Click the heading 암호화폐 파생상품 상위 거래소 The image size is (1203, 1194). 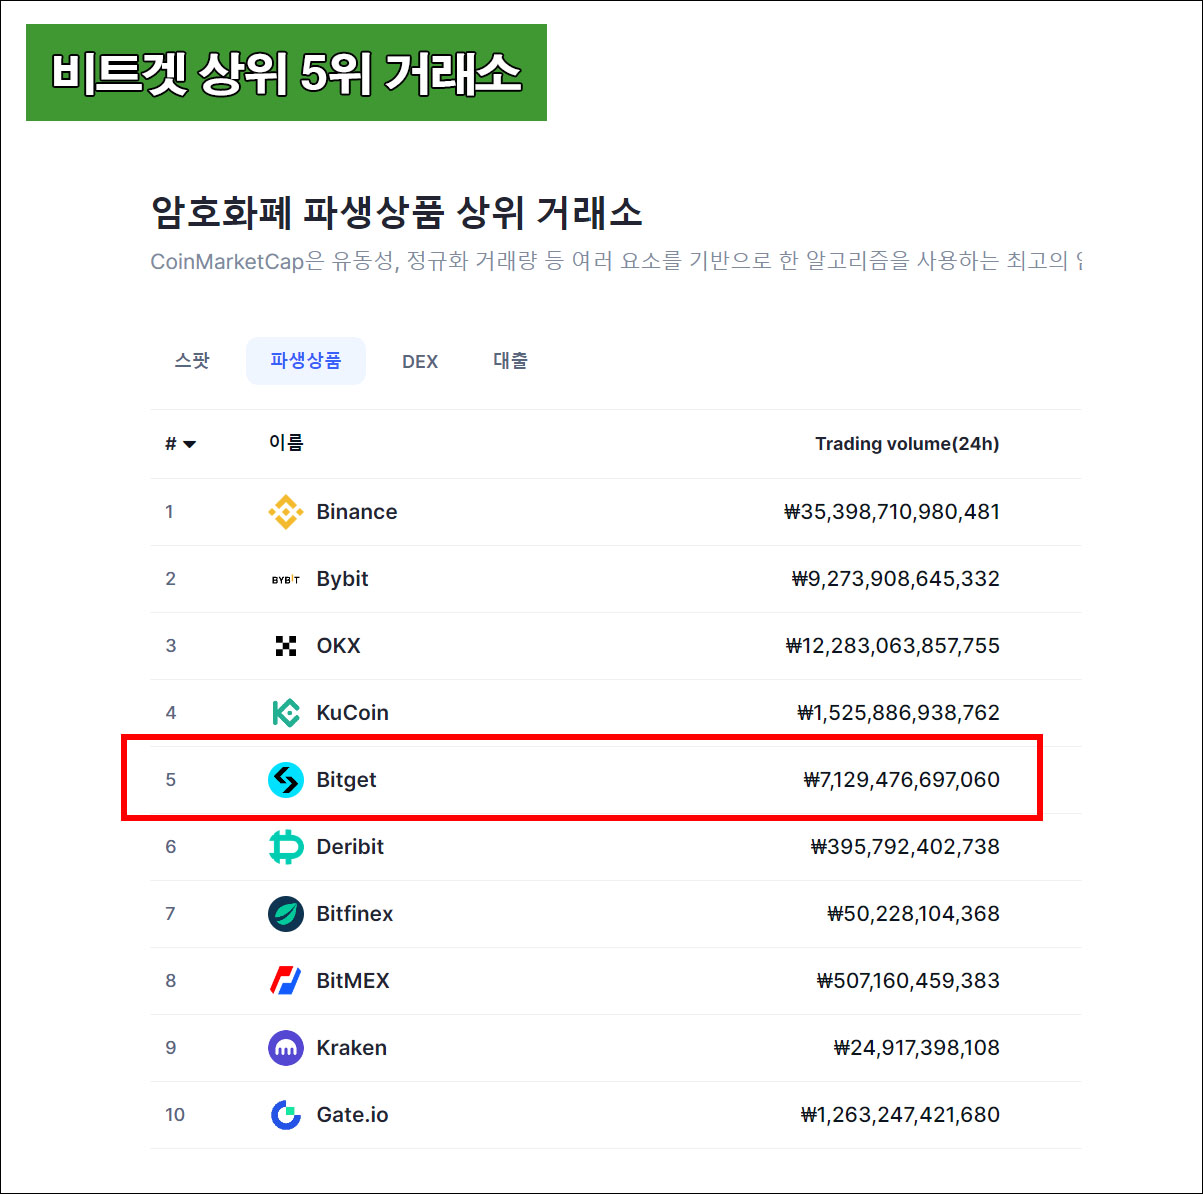click(x=396, y=212)
